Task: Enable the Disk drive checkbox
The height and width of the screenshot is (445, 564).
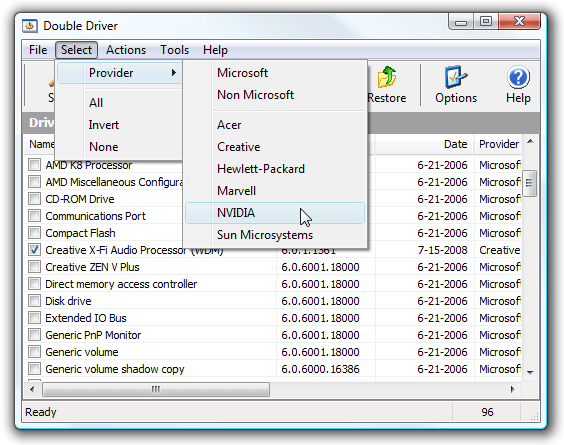Action: click(35, 301)
